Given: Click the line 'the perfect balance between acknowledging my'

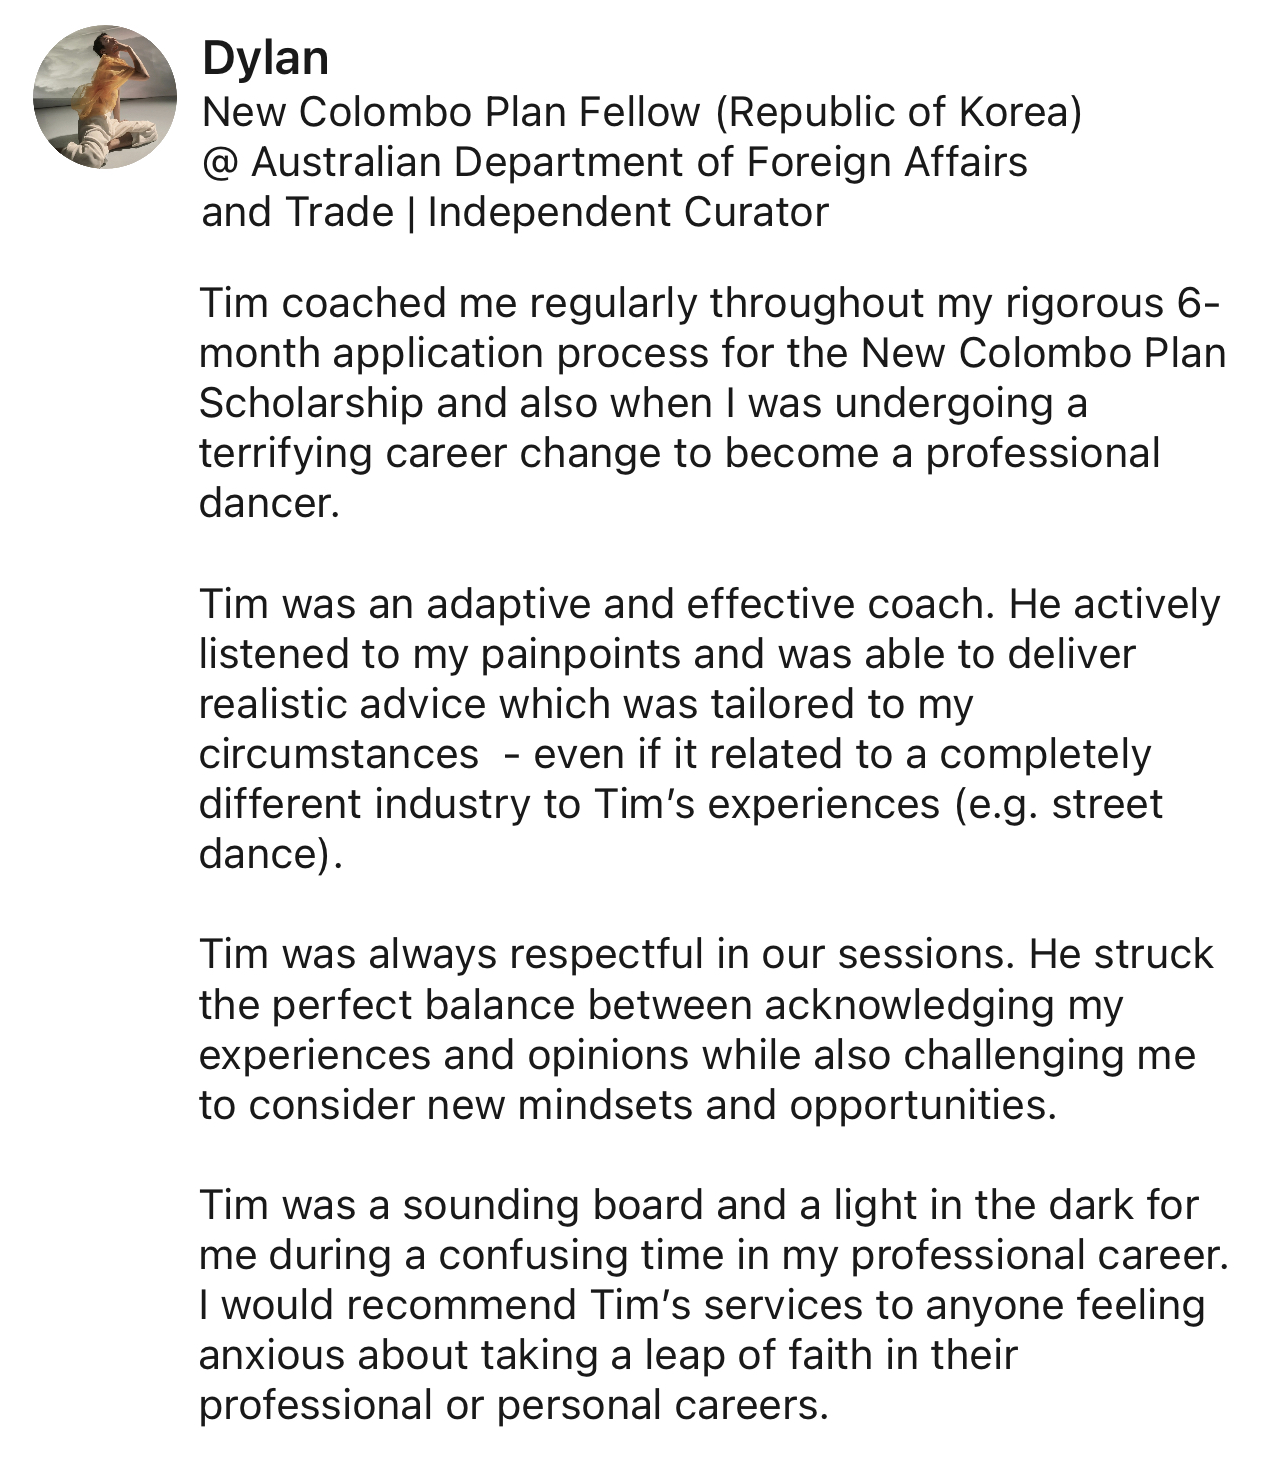Looking at the screenshot, I should (661, 1005).
